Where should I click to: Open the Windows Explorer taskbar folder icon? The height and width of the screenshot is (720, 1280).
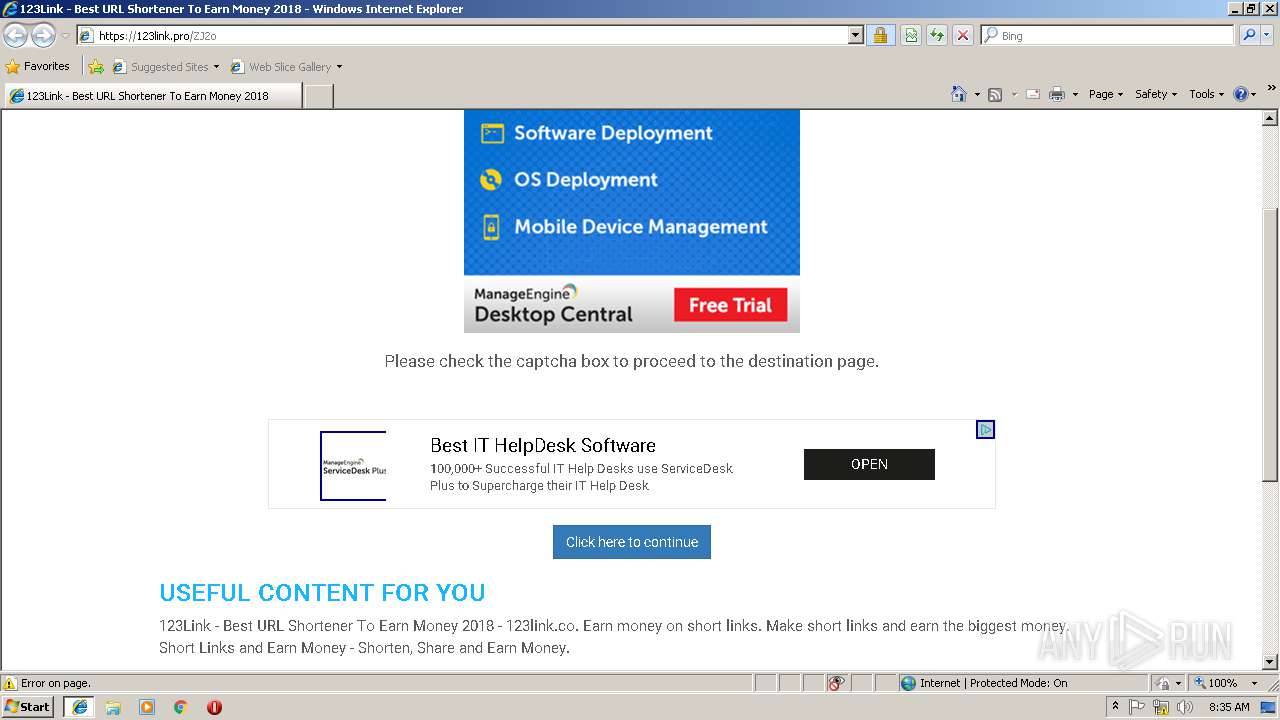tap(113, 707)
